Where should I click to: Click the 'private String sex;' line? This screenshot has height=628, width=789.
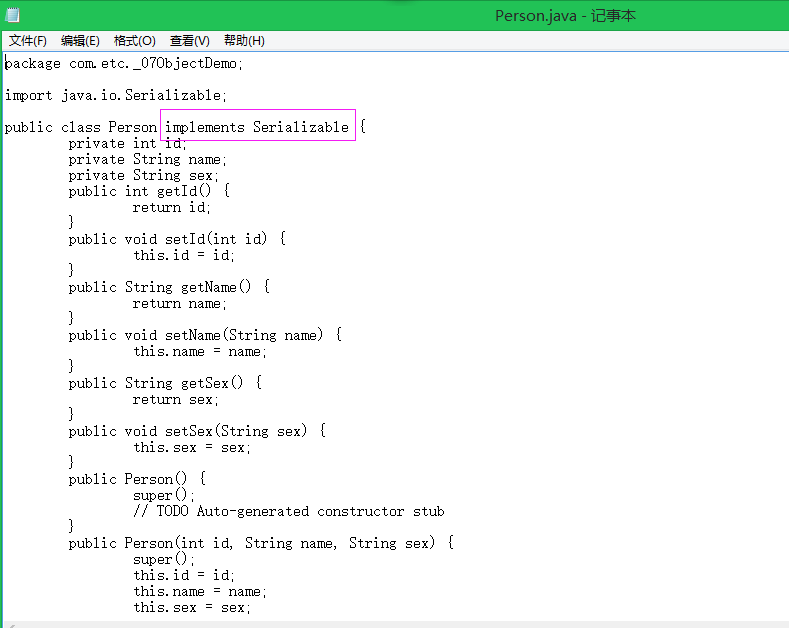pyautogui.click(x=143, y=176)
